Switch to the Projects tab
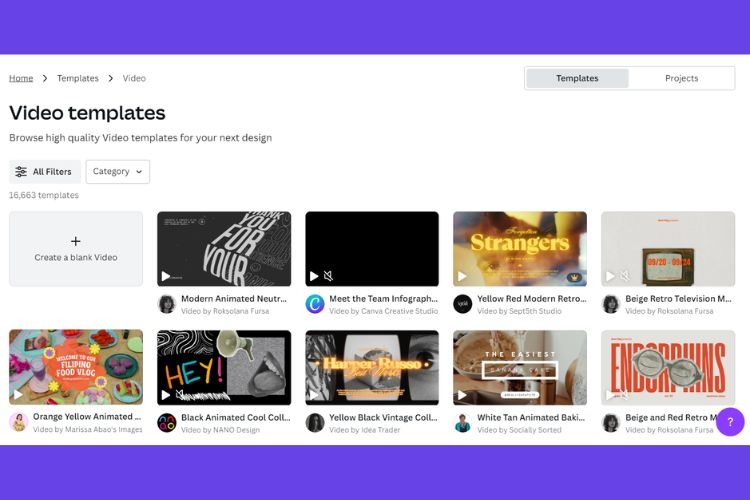The image size is (750, 500). (x=681, y=78)
